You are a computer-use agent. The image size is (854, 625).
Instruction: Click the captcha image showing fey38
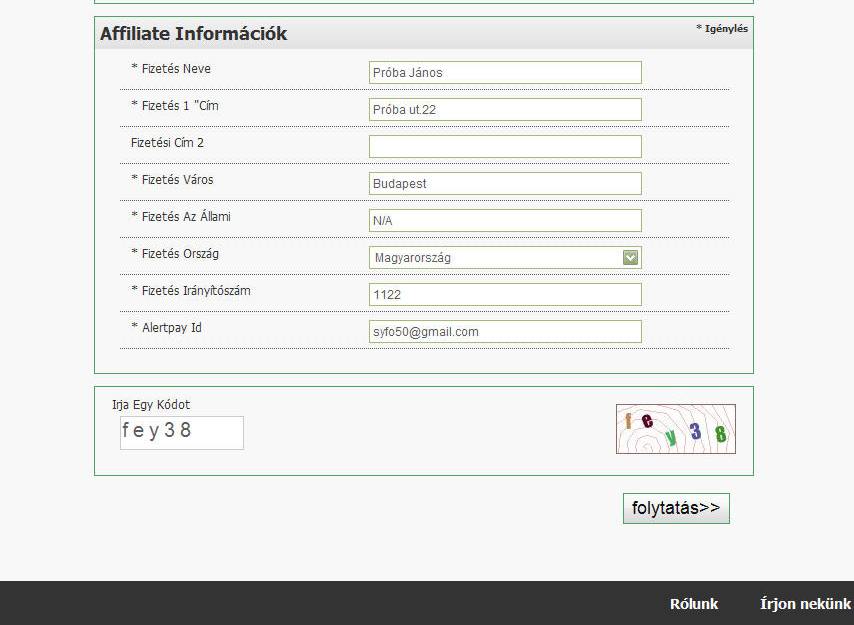[x=675, y=428]
